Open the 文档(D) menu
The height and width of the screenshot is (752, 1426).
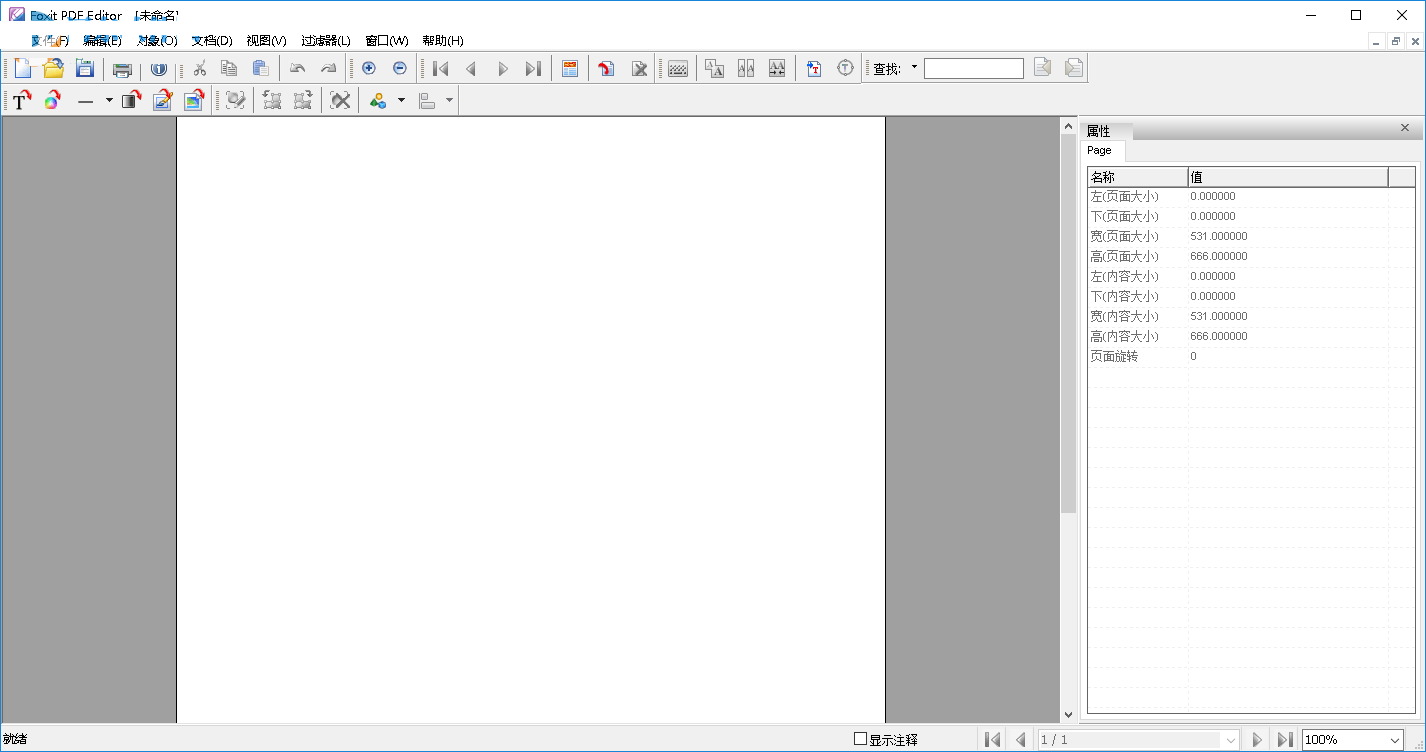(x=211, y=41)
